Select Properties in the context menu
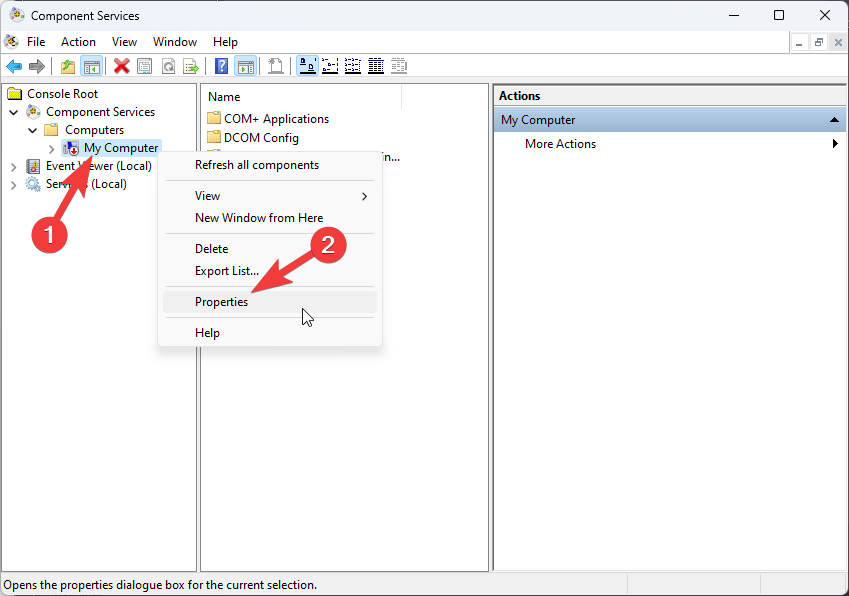849x596 pixels. click(x=221, y=302)
